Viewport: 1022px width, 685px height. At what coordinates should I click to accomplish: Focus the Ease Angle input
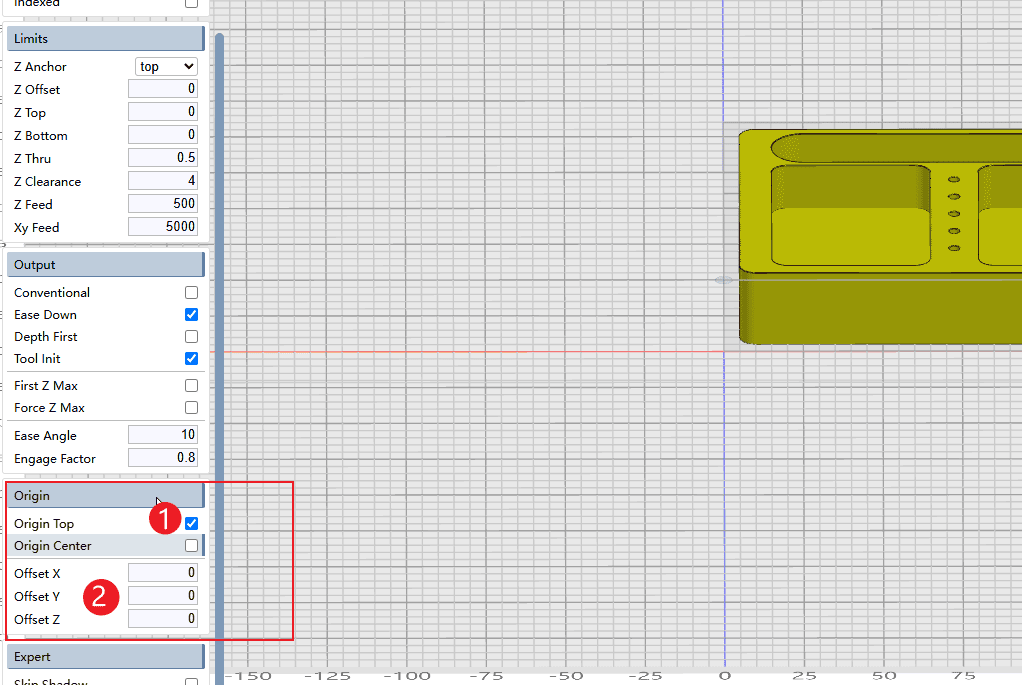(x=163, y=435)
